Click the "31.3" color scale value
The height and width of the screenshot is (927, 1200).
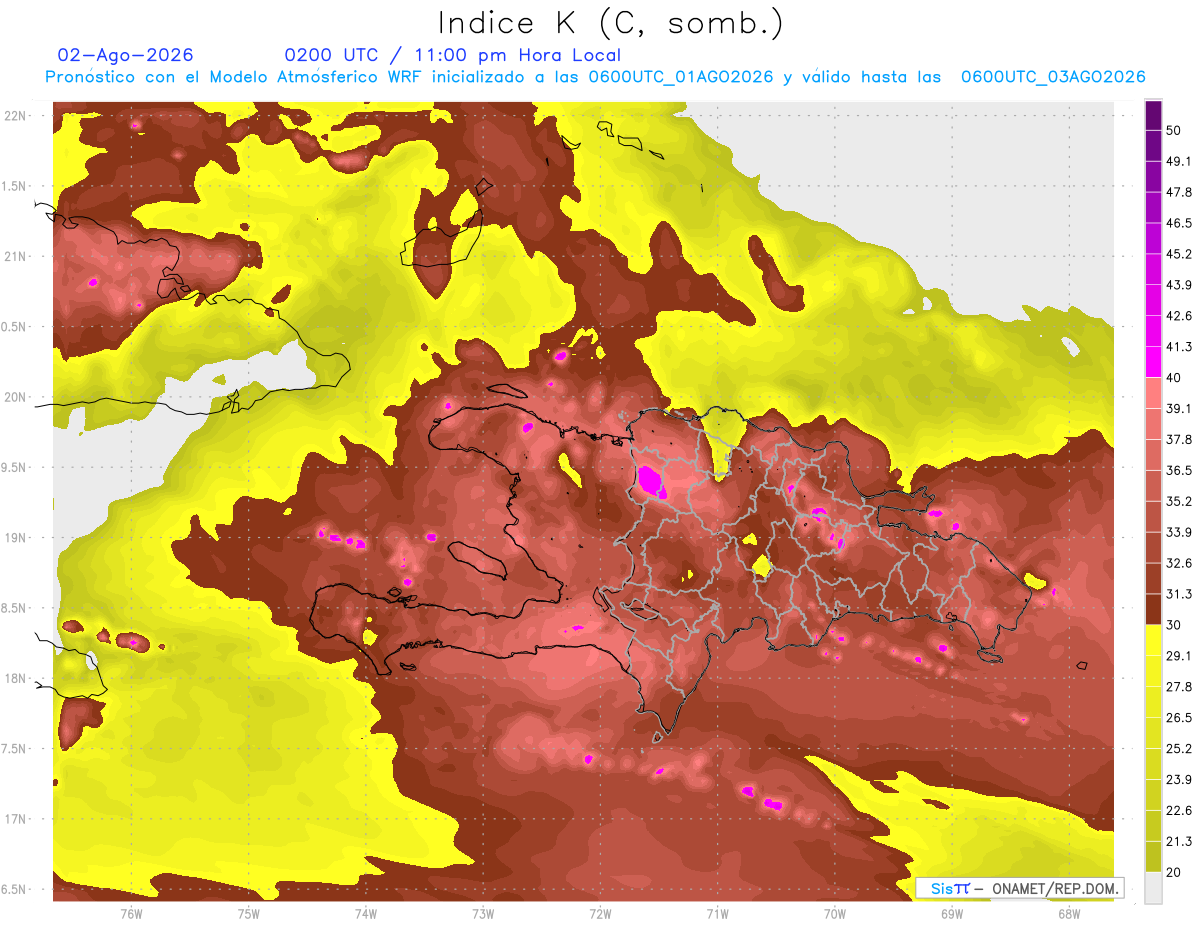pyautogui.click(x=1180, y=594)
